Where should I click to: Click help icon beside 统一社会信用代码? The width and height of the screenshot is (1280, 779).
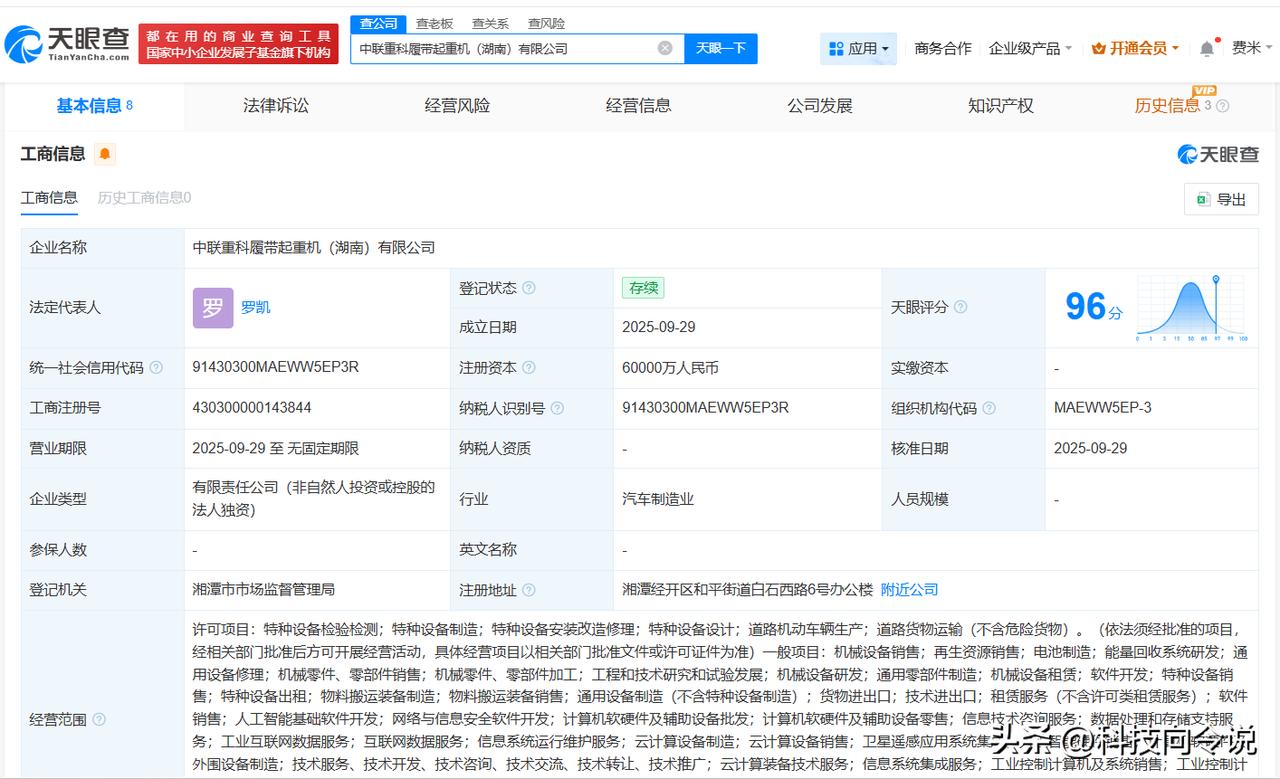(x=156, y=368)
